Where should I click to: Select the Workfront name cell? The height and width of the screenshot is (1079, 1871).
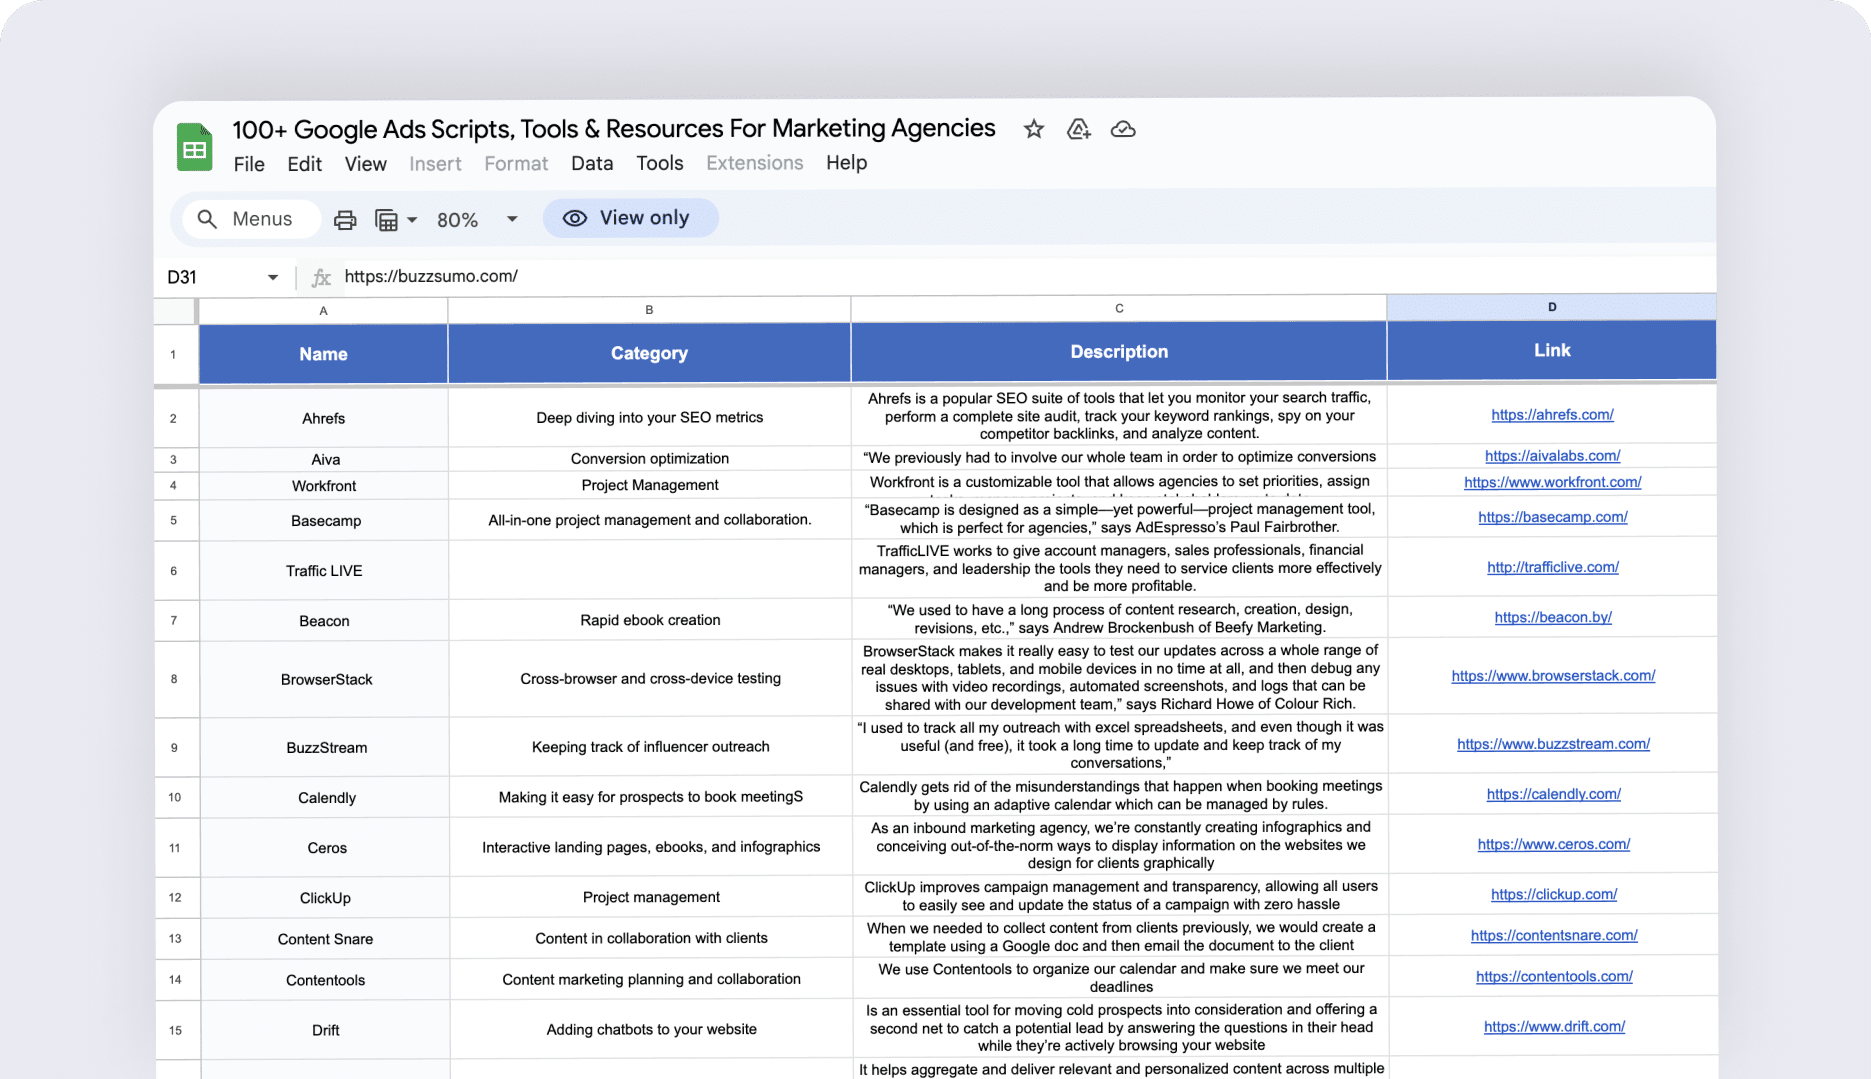click(324, 486)
